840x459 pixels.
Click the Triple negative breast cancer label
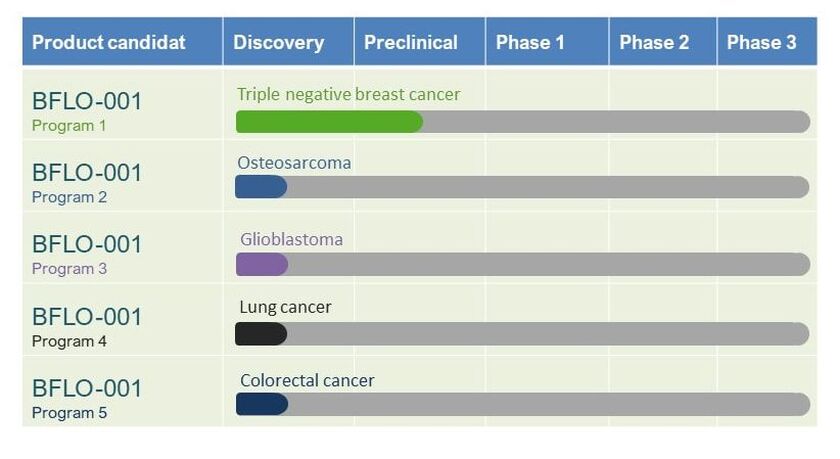click(348, 94)
